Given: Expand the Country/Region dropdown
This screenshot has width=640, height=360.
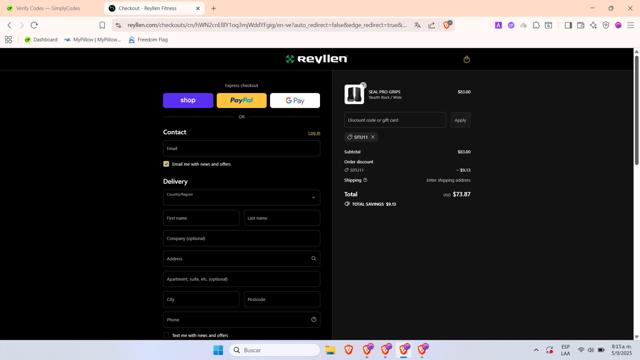Looking at the screenshot, I should [x=242, y=198].
